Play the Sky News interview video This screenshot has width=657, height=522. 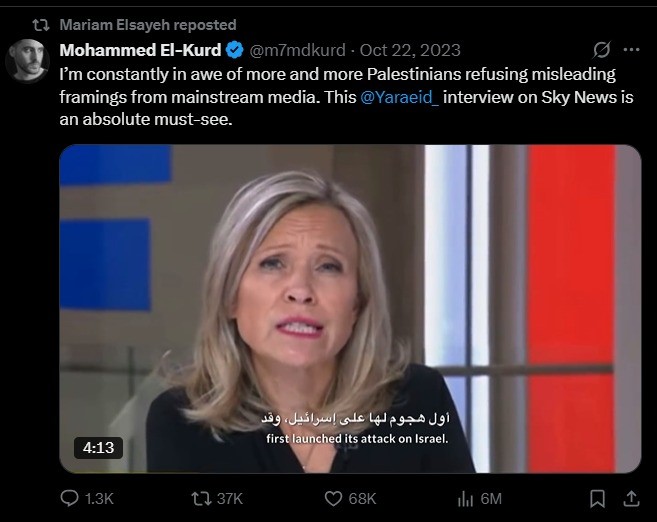click(x=350, y=309)
